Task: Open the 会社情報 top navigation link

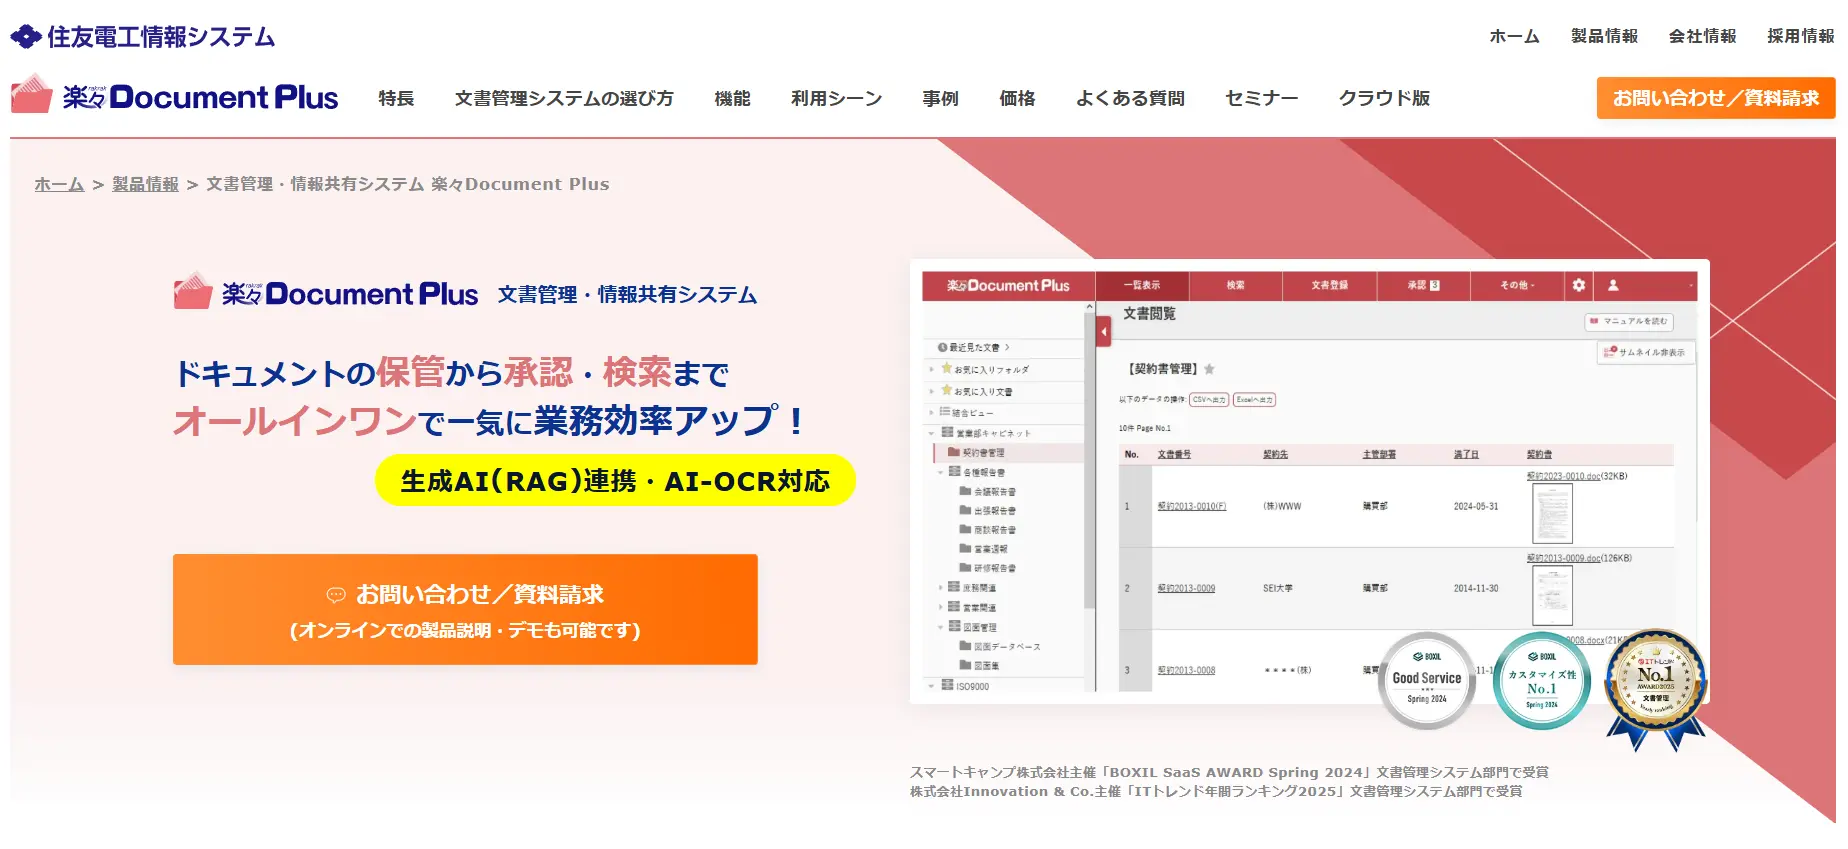Action: tap(1702, 36)
